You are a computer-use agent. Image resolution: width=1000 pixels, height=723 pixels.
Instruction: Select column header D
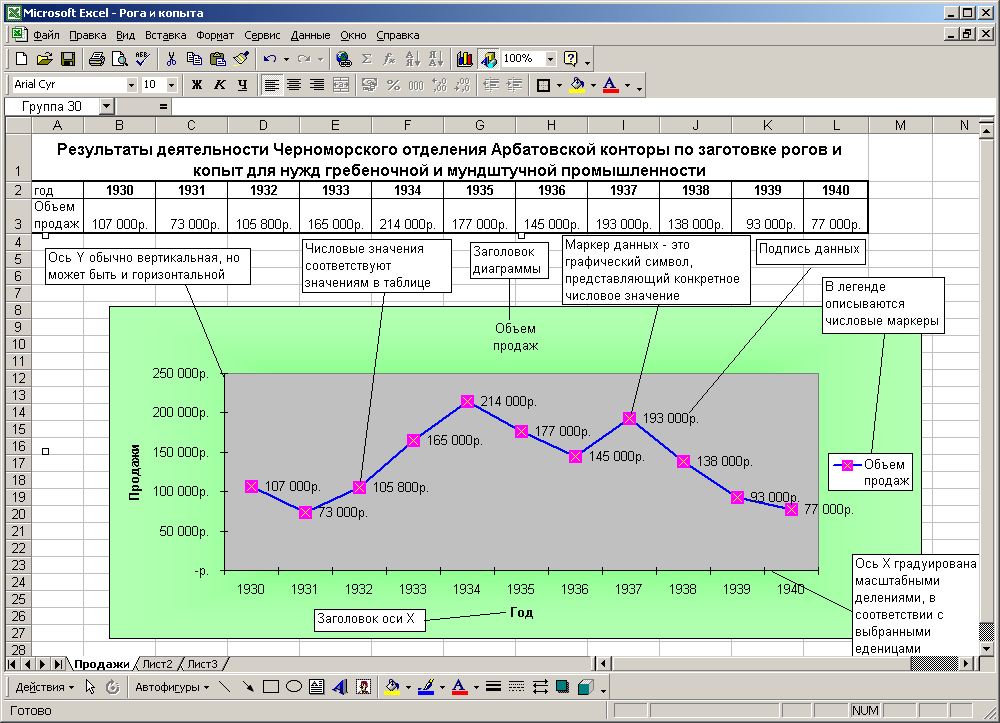263,126
